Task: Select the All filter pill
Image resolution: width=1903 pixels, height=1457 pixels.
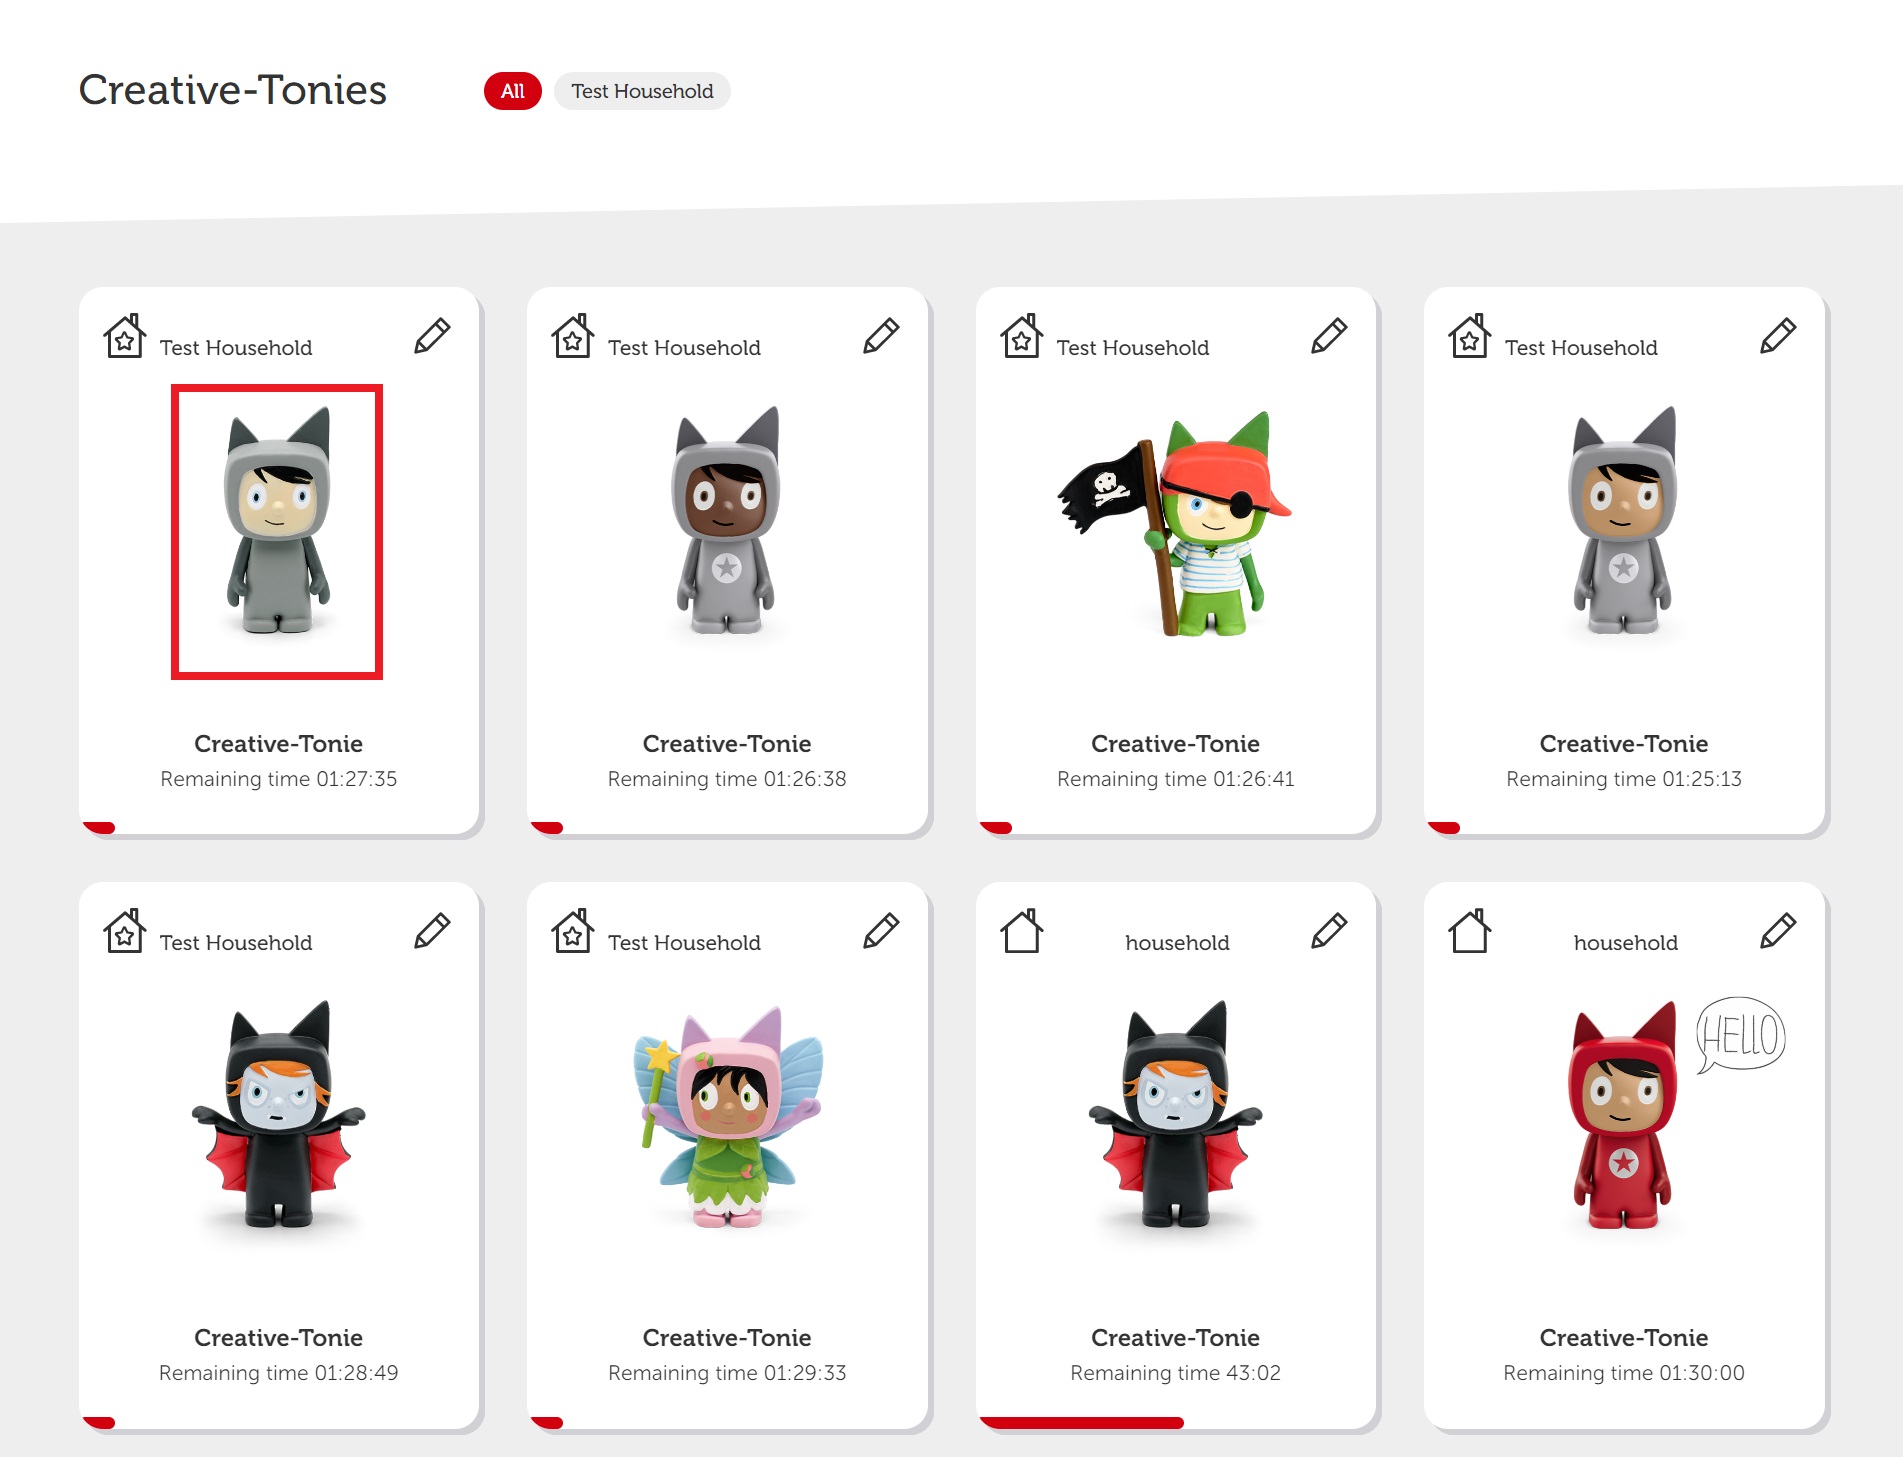Action: tap(512, 91)
